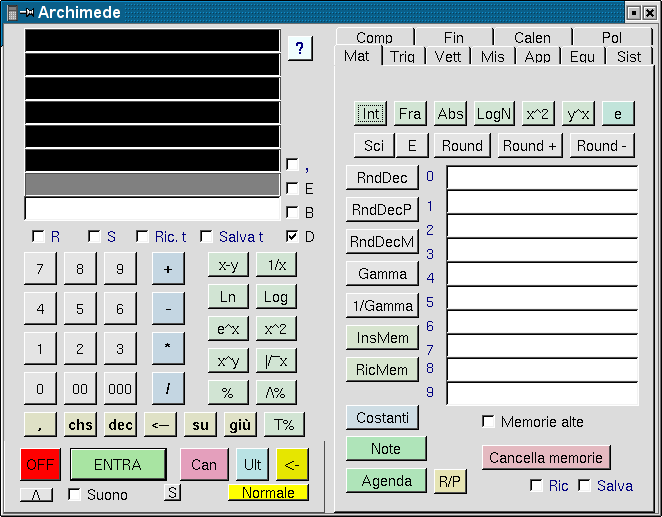Click the percent key
This screenshot has height=517, width=662.
228,392
